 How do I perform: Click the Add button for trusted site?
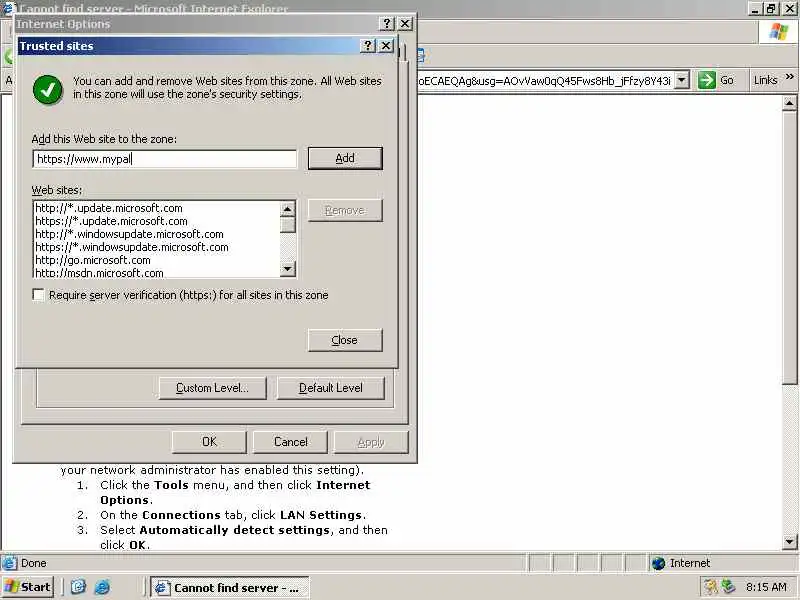point(345,158)
